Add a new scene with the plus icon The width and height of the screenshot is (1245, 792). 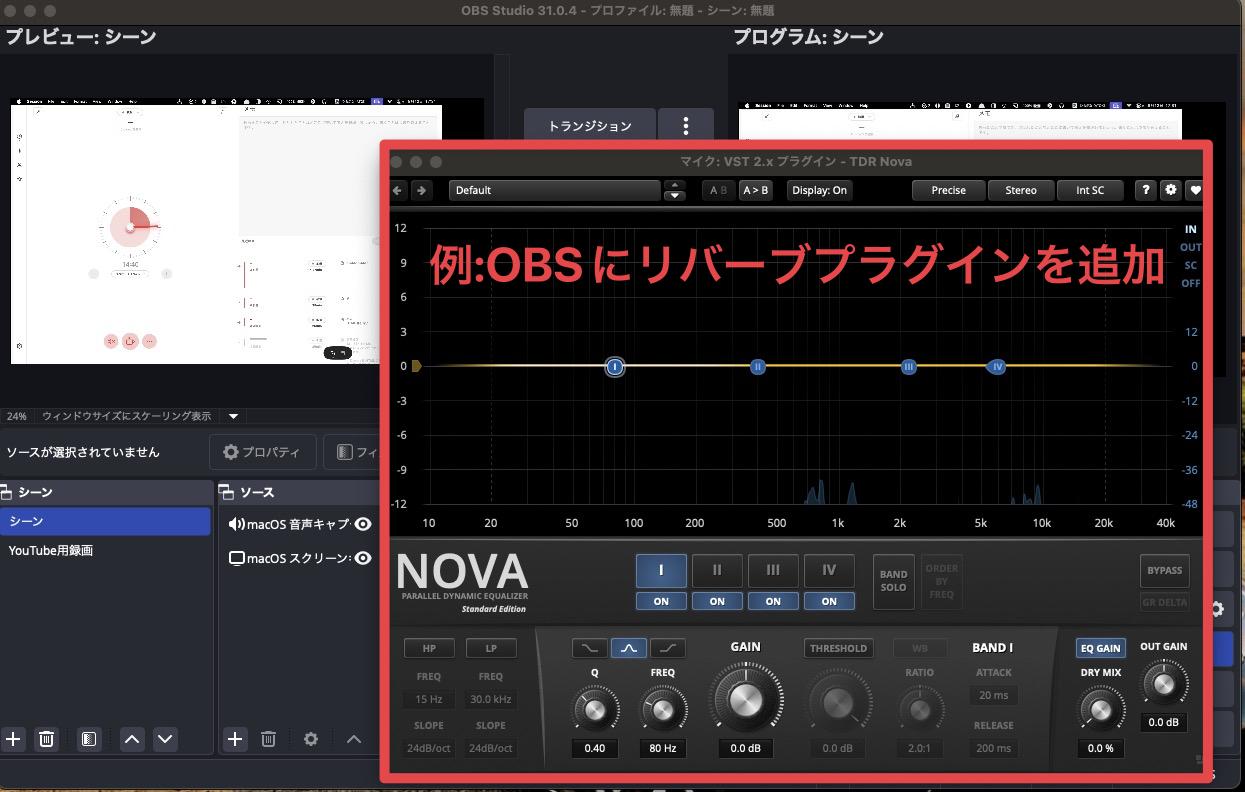point(14,739)
